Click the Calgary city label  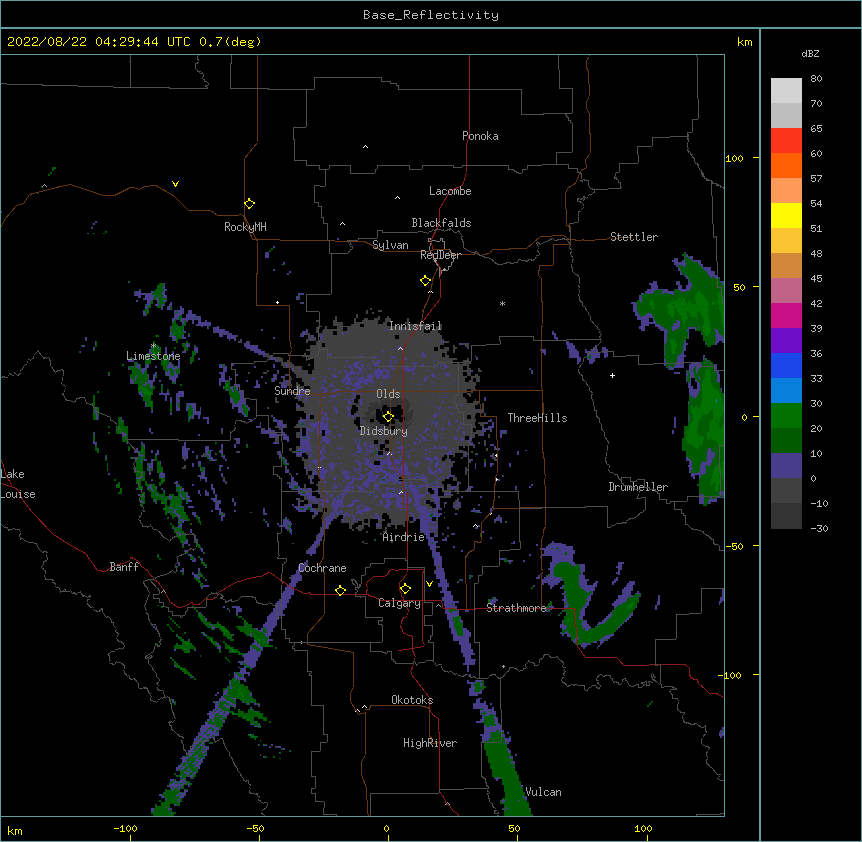[399, 603]
